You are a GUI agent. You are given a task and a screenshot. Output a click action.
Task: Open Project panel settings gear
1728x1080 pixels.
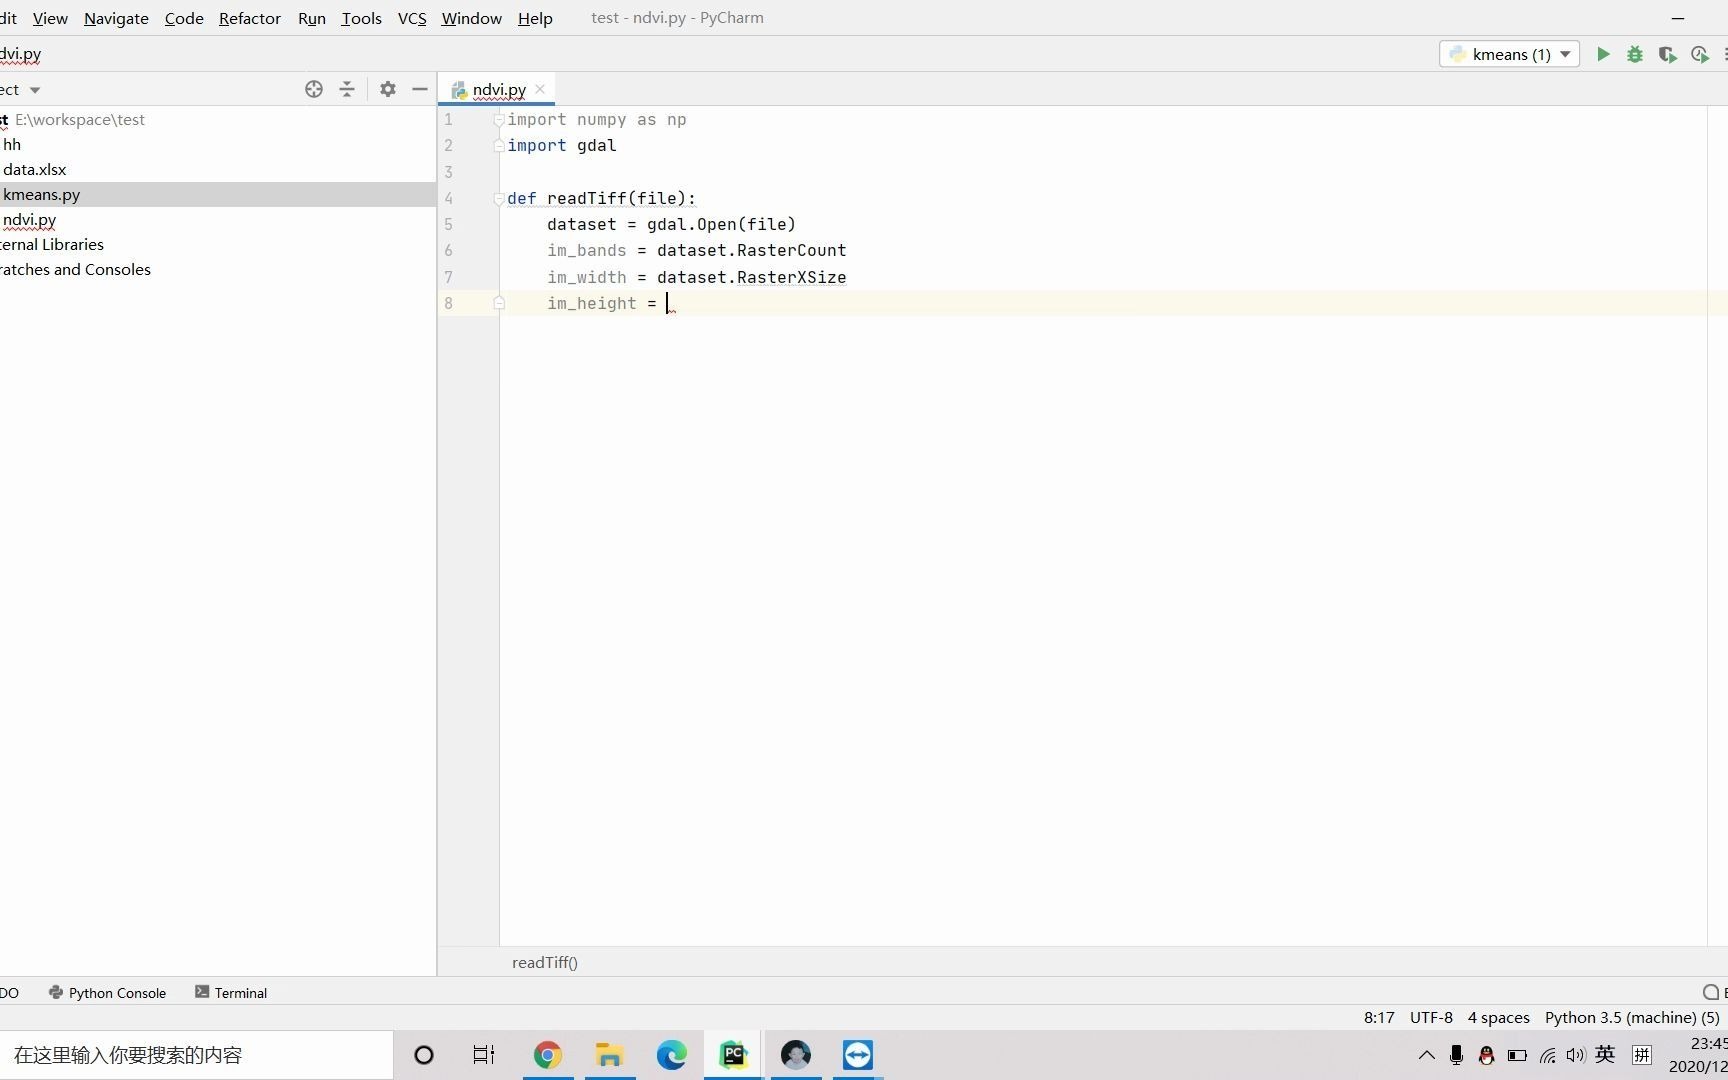coord(387,89)
